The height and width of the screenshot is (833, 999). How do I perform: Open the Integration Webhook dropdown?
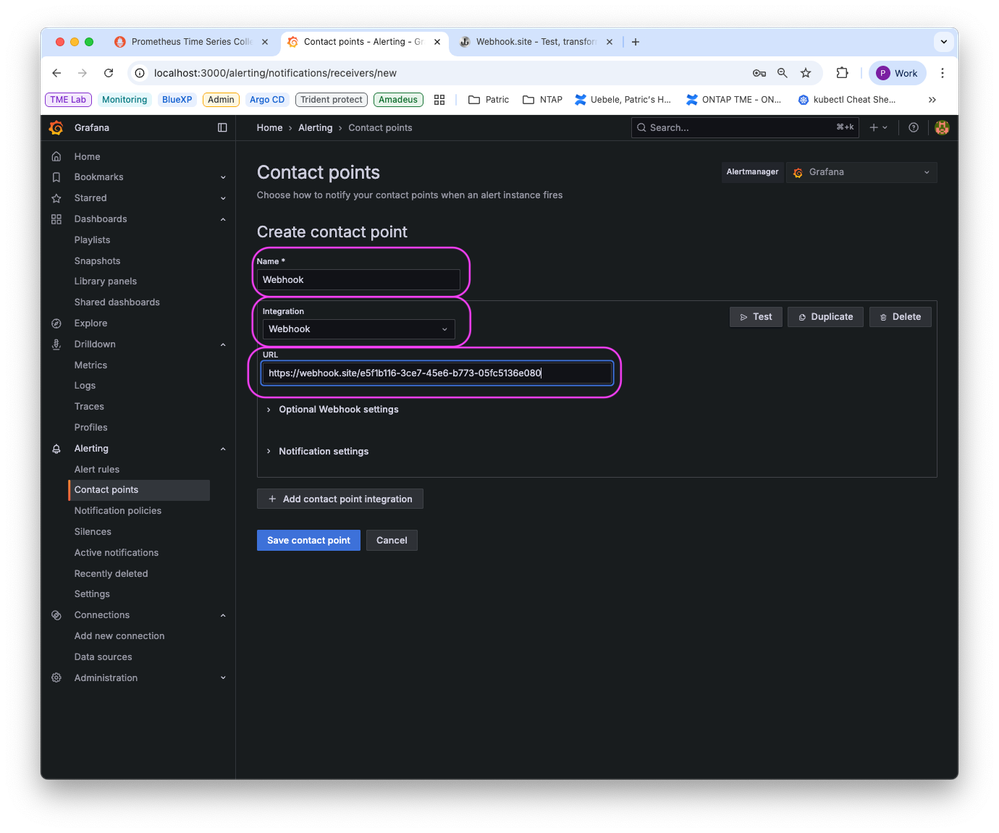[358, 329]
